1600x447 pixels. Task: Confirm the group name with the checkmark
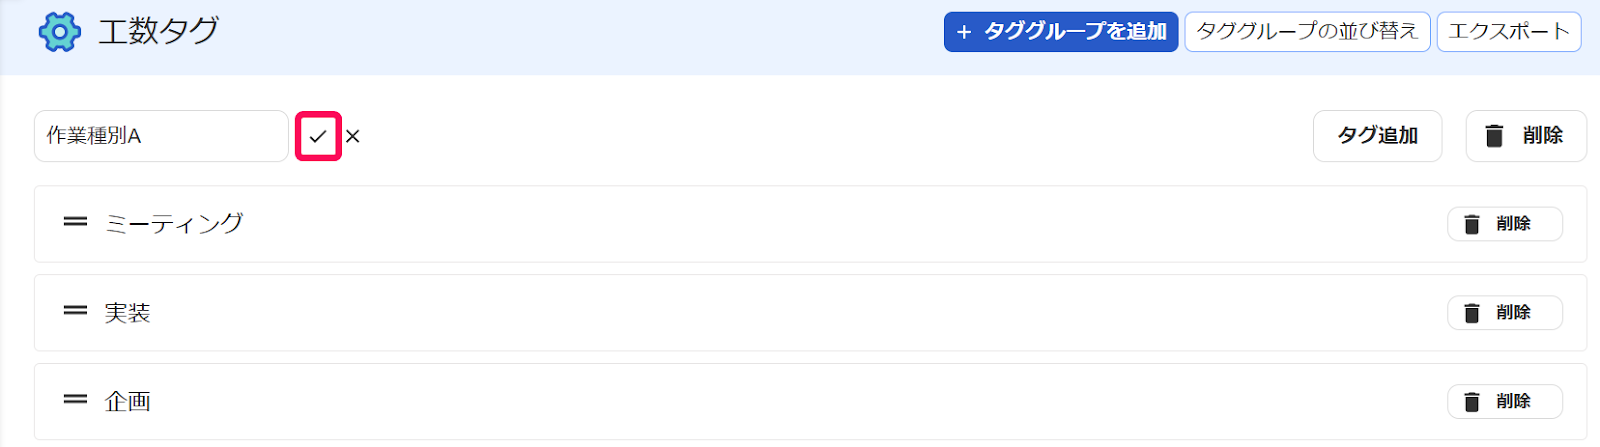point(318,136)
